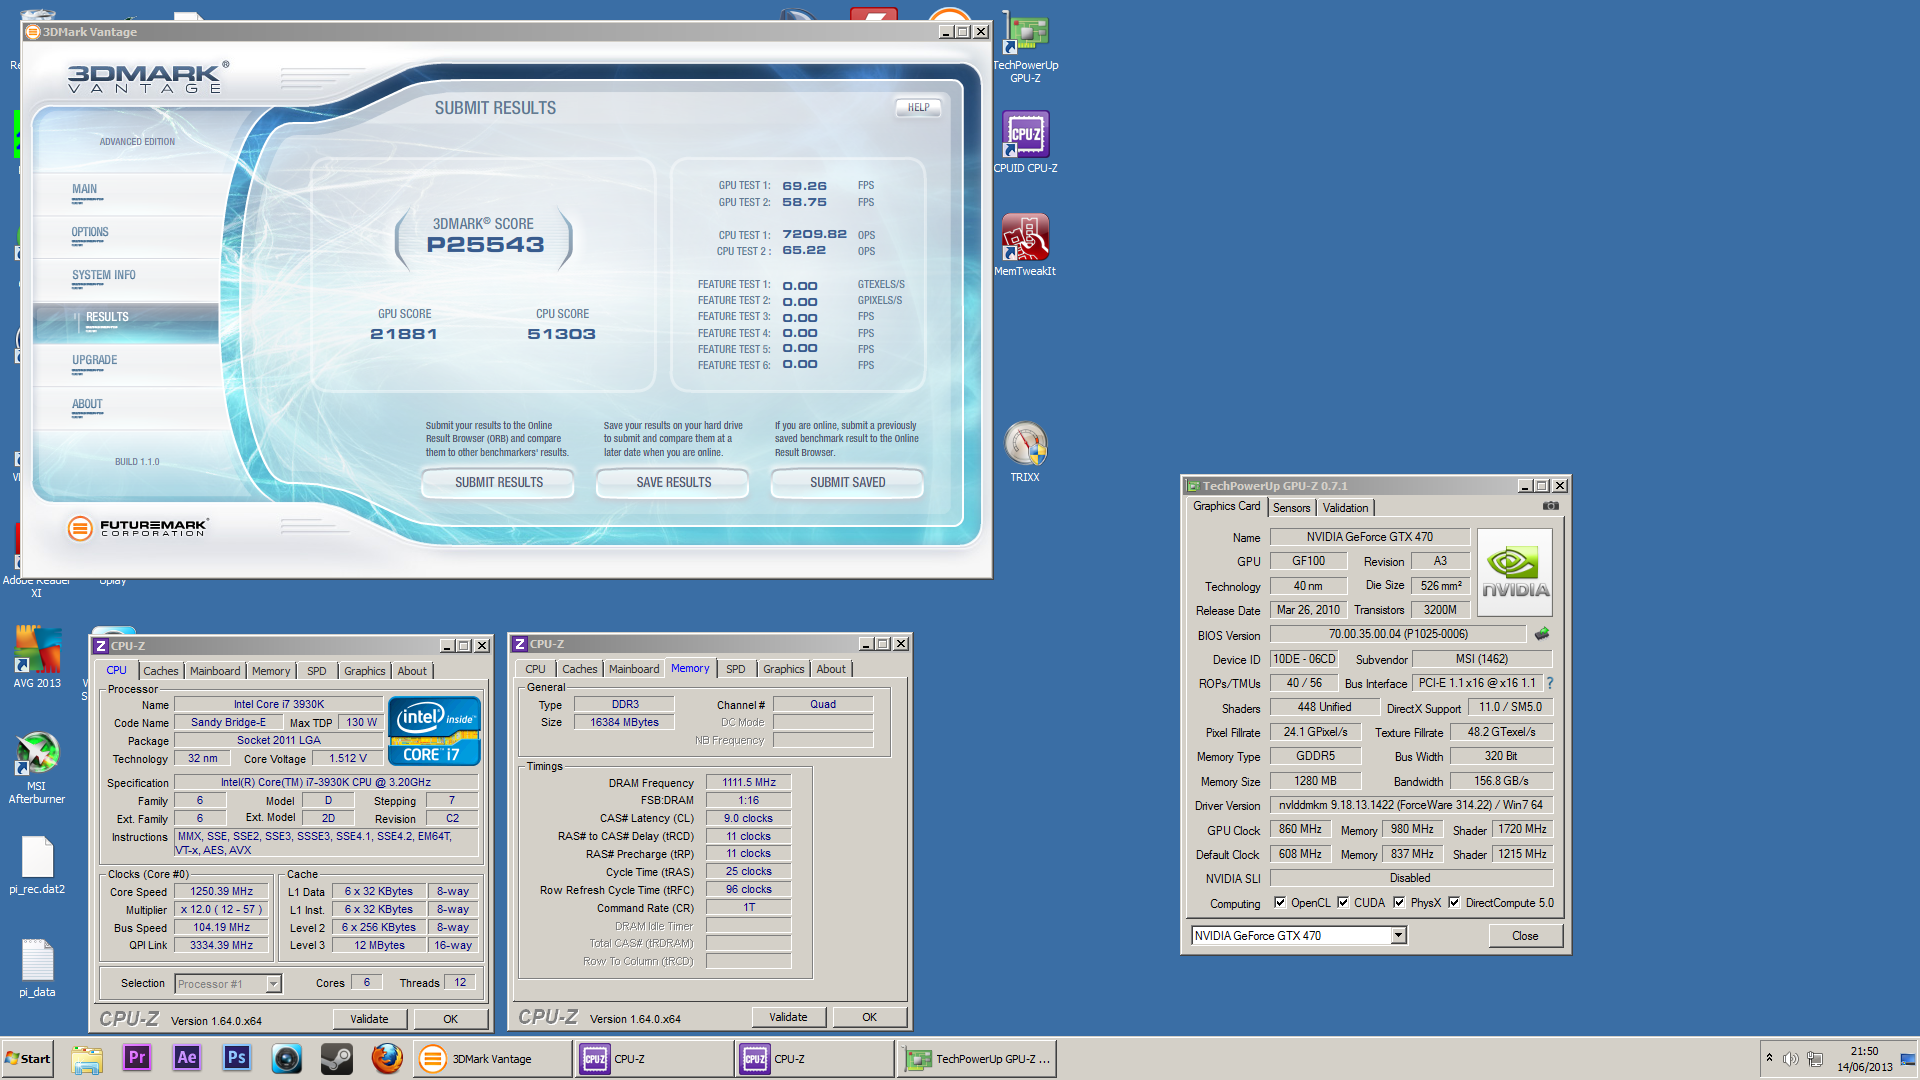Click SAVE RESULTS button
This screenshot has width=1920, height=1080.
point(673,482)
